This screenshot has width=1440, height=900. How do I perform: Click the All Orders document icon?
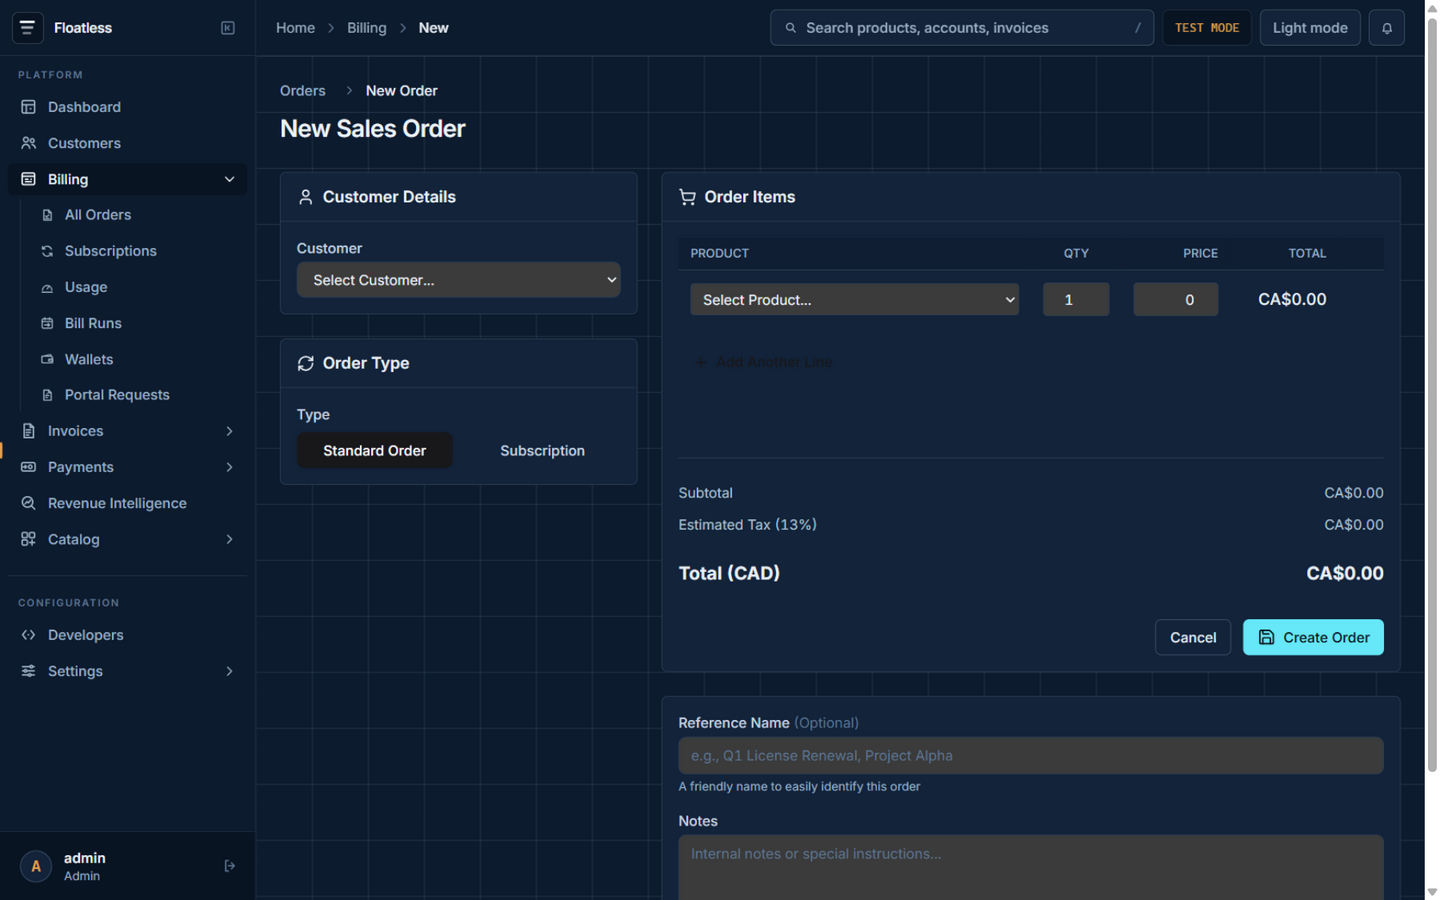(x=47, y=215)
